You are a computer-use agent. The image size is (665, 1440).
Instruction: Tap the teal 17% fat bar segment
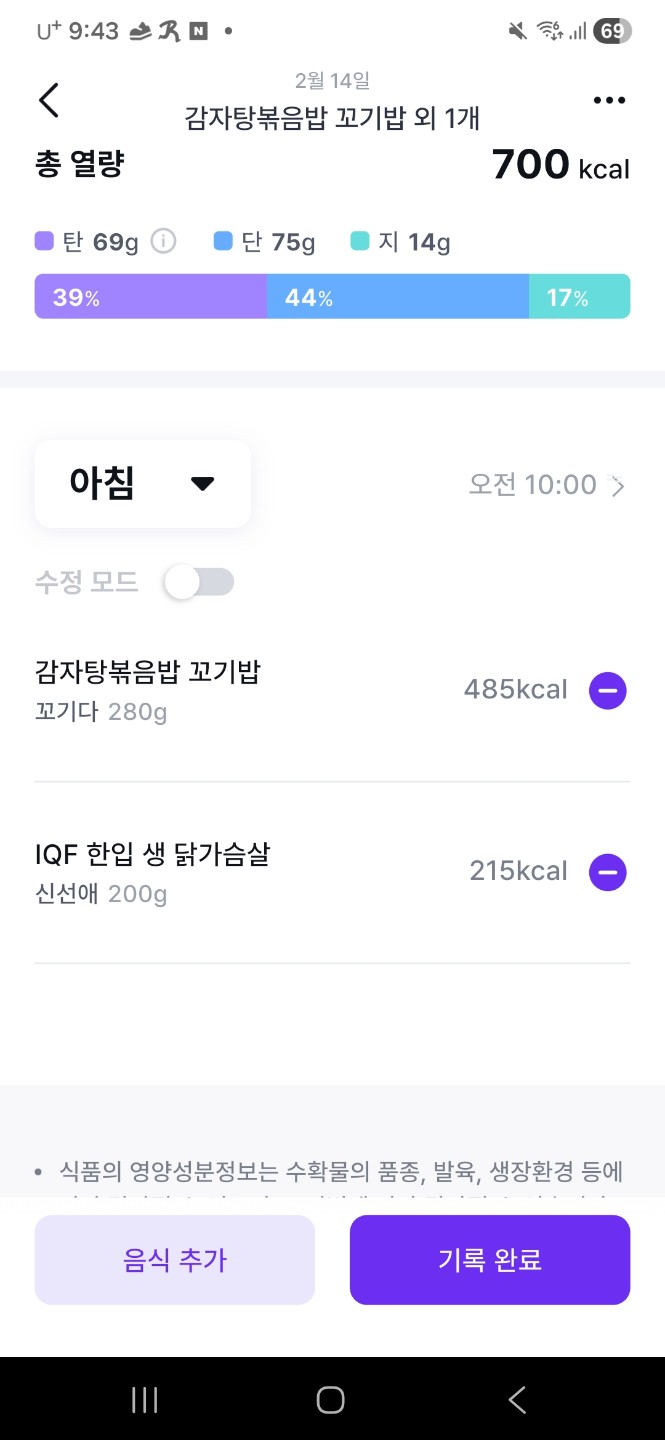[579, 297]
